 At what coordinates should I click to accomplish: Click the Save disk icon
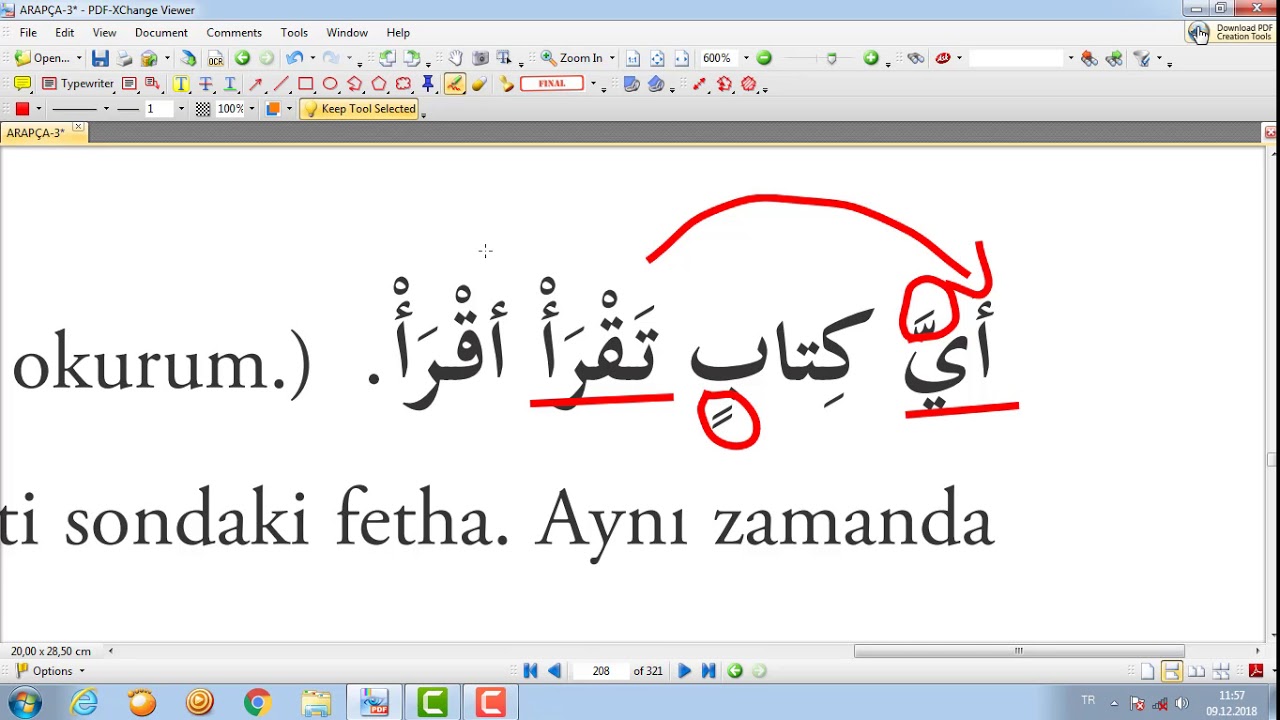point(100,58)
